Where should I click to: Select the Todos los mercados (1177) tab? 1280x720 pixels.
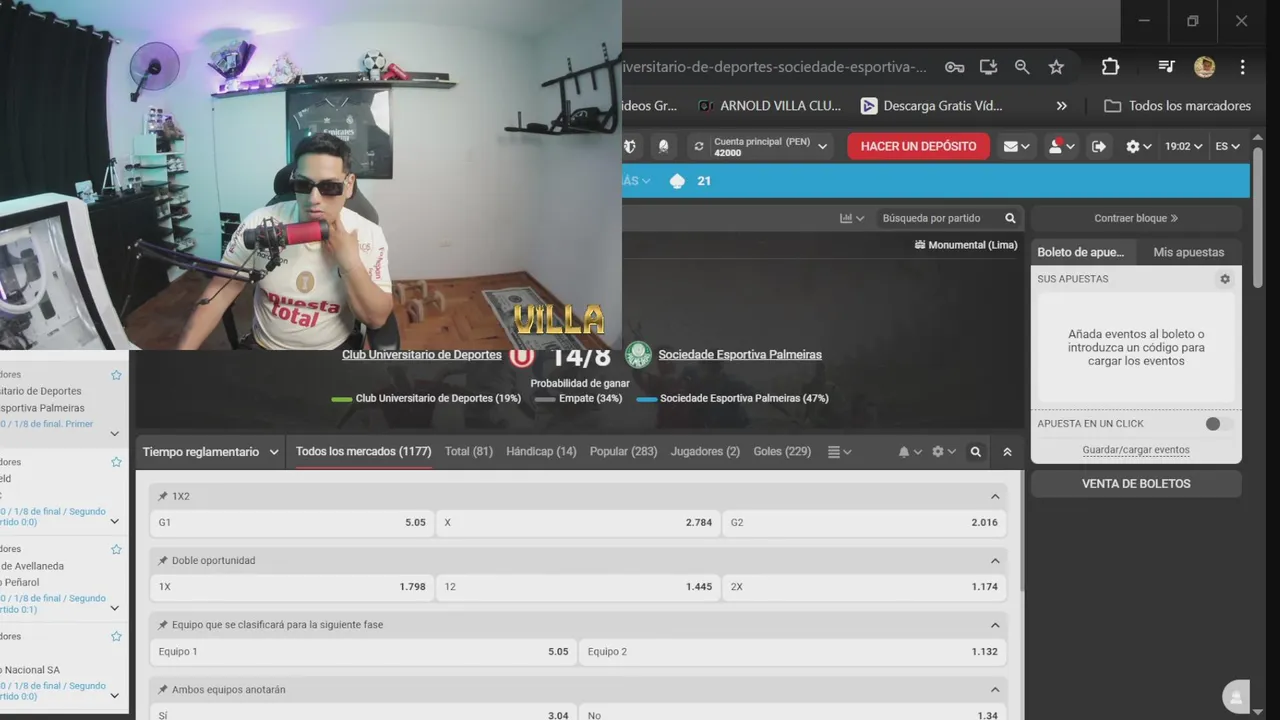coord(364,452)
